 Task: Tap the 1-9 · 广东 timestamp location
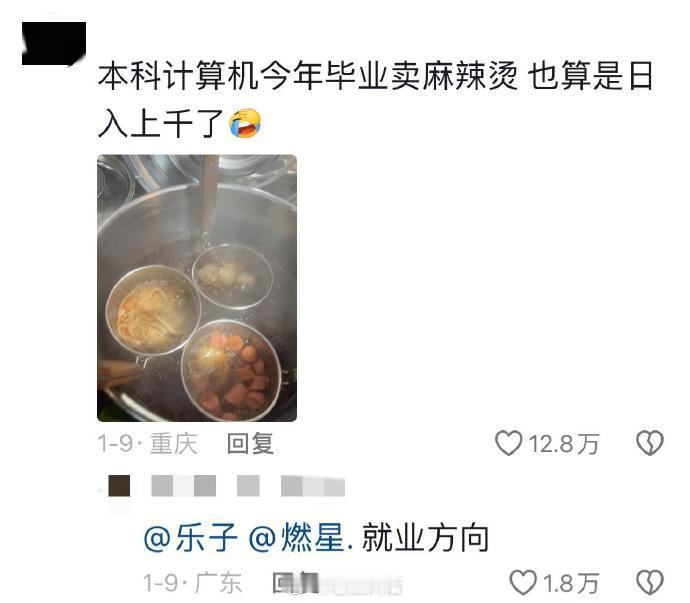point(192,583)
